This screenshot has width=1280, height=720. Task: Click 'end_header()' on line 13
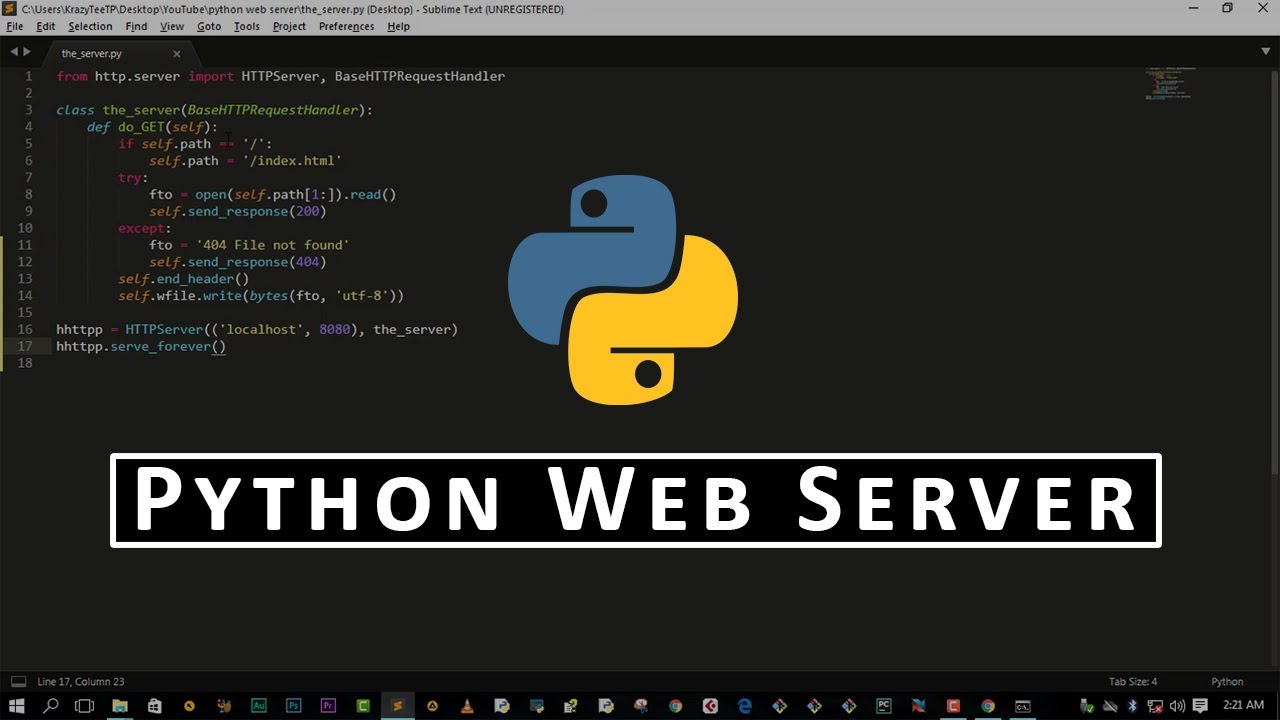[203, 279]
